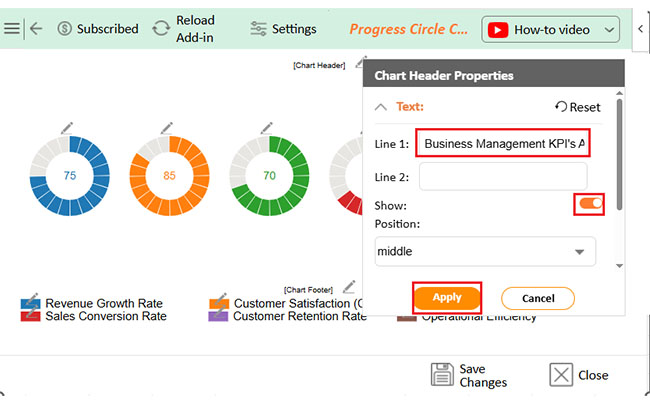Reset the Text properties
Screen dimensions: 650x404
(x=577, y=107)
